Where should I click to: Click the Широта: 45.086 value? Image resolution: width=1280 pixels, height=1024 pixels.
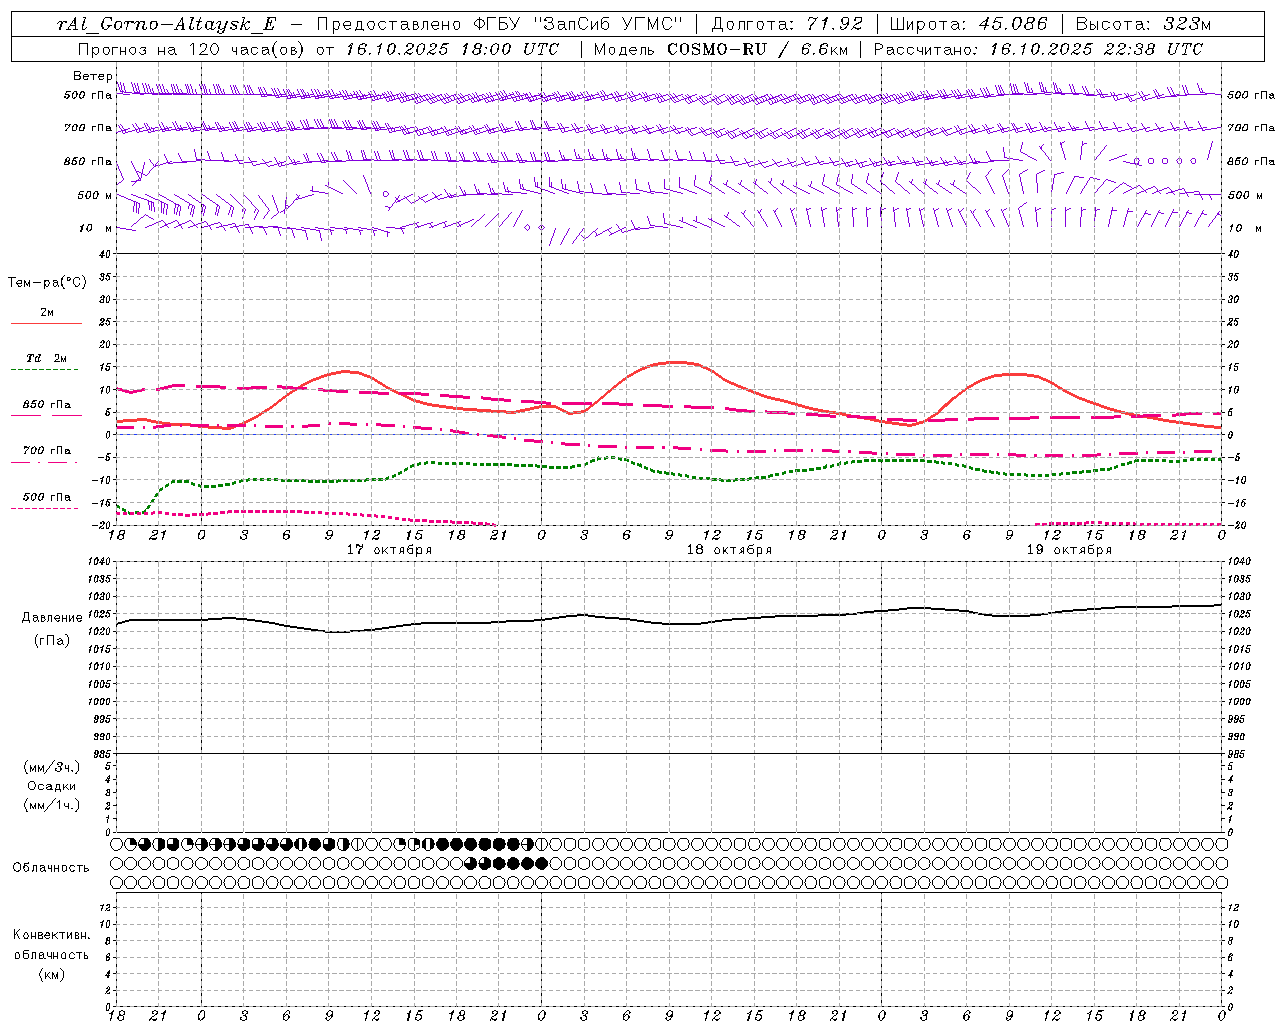[969, 24]
